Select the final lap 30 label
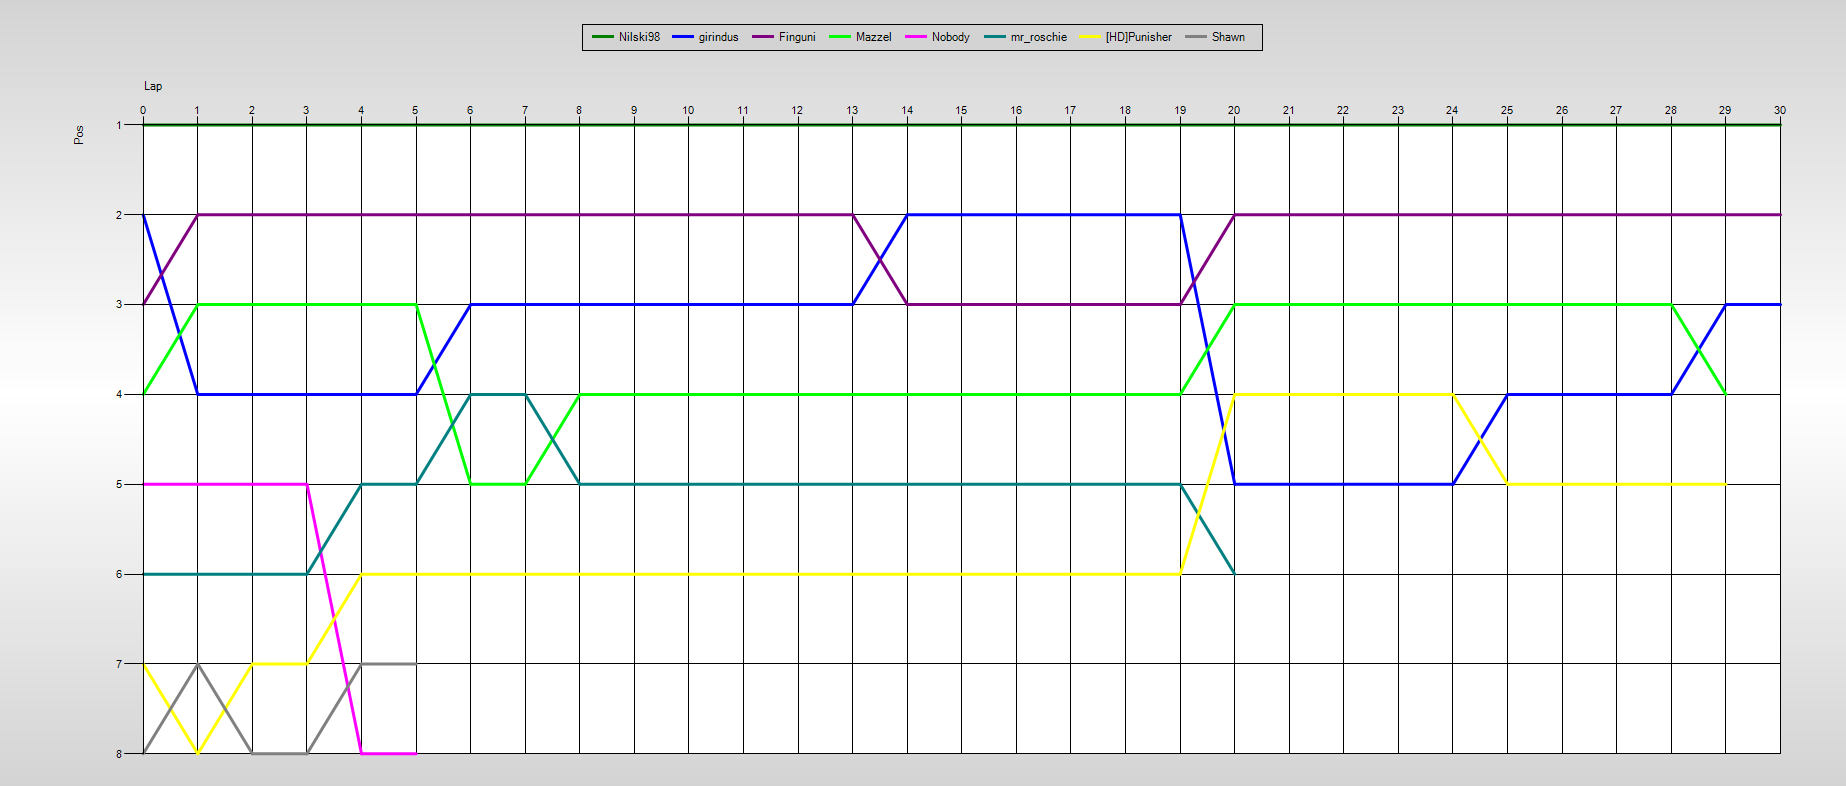 pyautogui.click(x=1779, y=110)
